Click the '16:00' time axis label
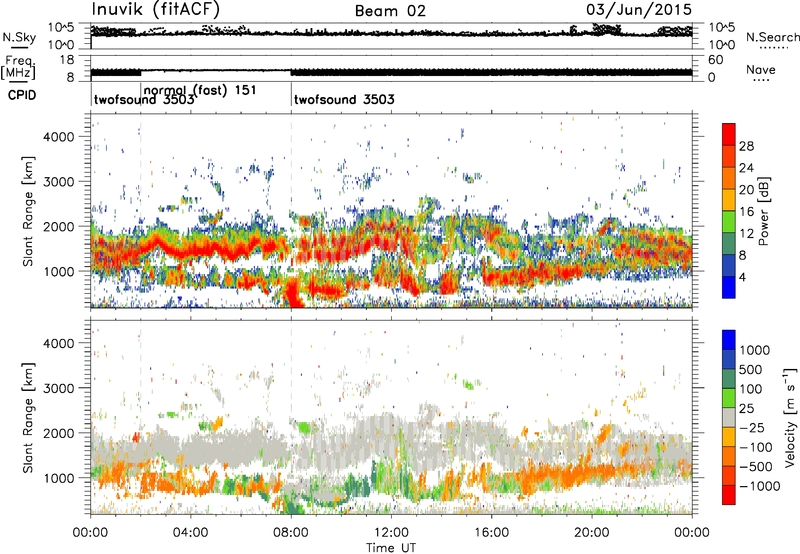 pos(491,533)
